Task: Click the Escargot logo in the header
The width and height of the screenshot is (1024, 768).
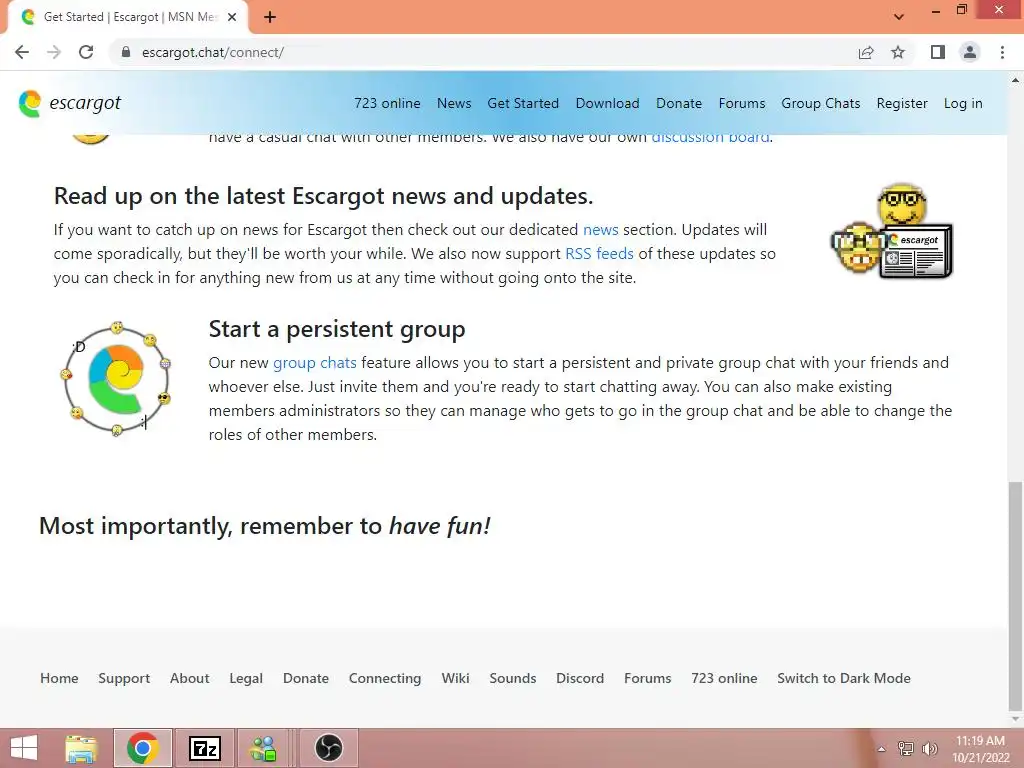Action: click(x=70, y=103)
